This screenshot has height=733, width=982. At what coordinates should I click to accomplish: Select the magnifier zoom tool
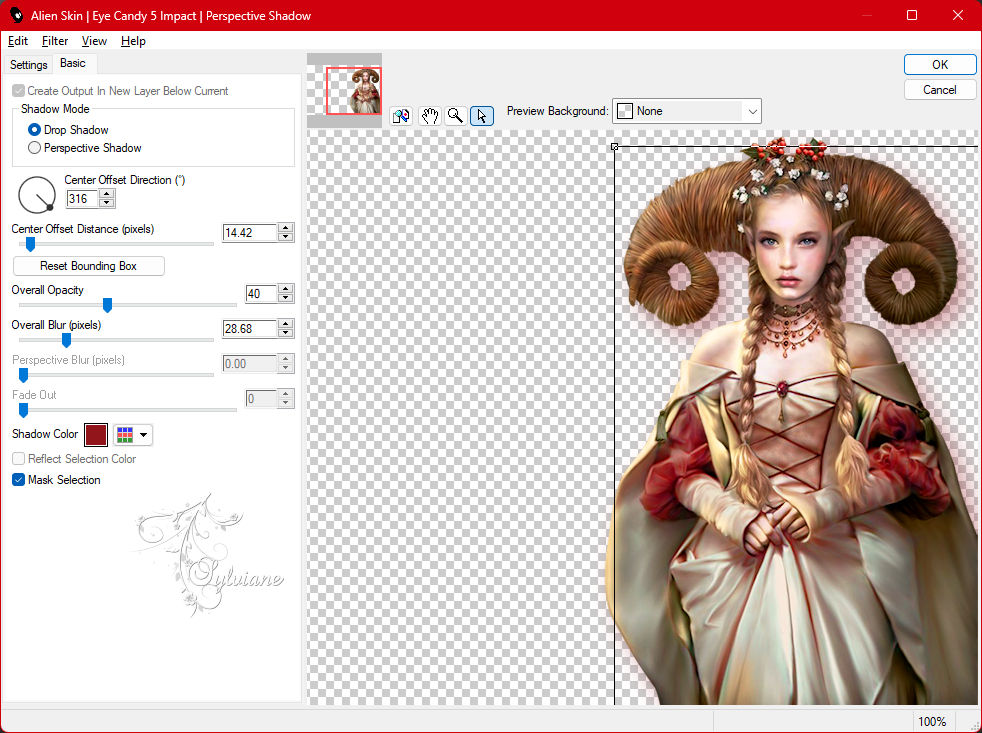click(x=455, y=116)
